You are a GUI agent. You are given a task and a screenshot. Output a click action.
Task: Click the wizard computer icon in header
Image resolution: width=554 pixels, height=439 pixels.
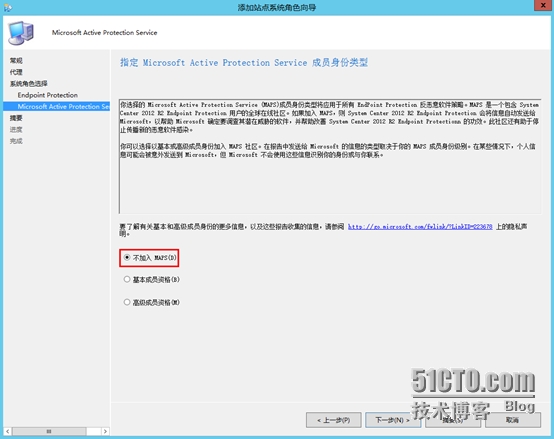(x=21, y=33)
